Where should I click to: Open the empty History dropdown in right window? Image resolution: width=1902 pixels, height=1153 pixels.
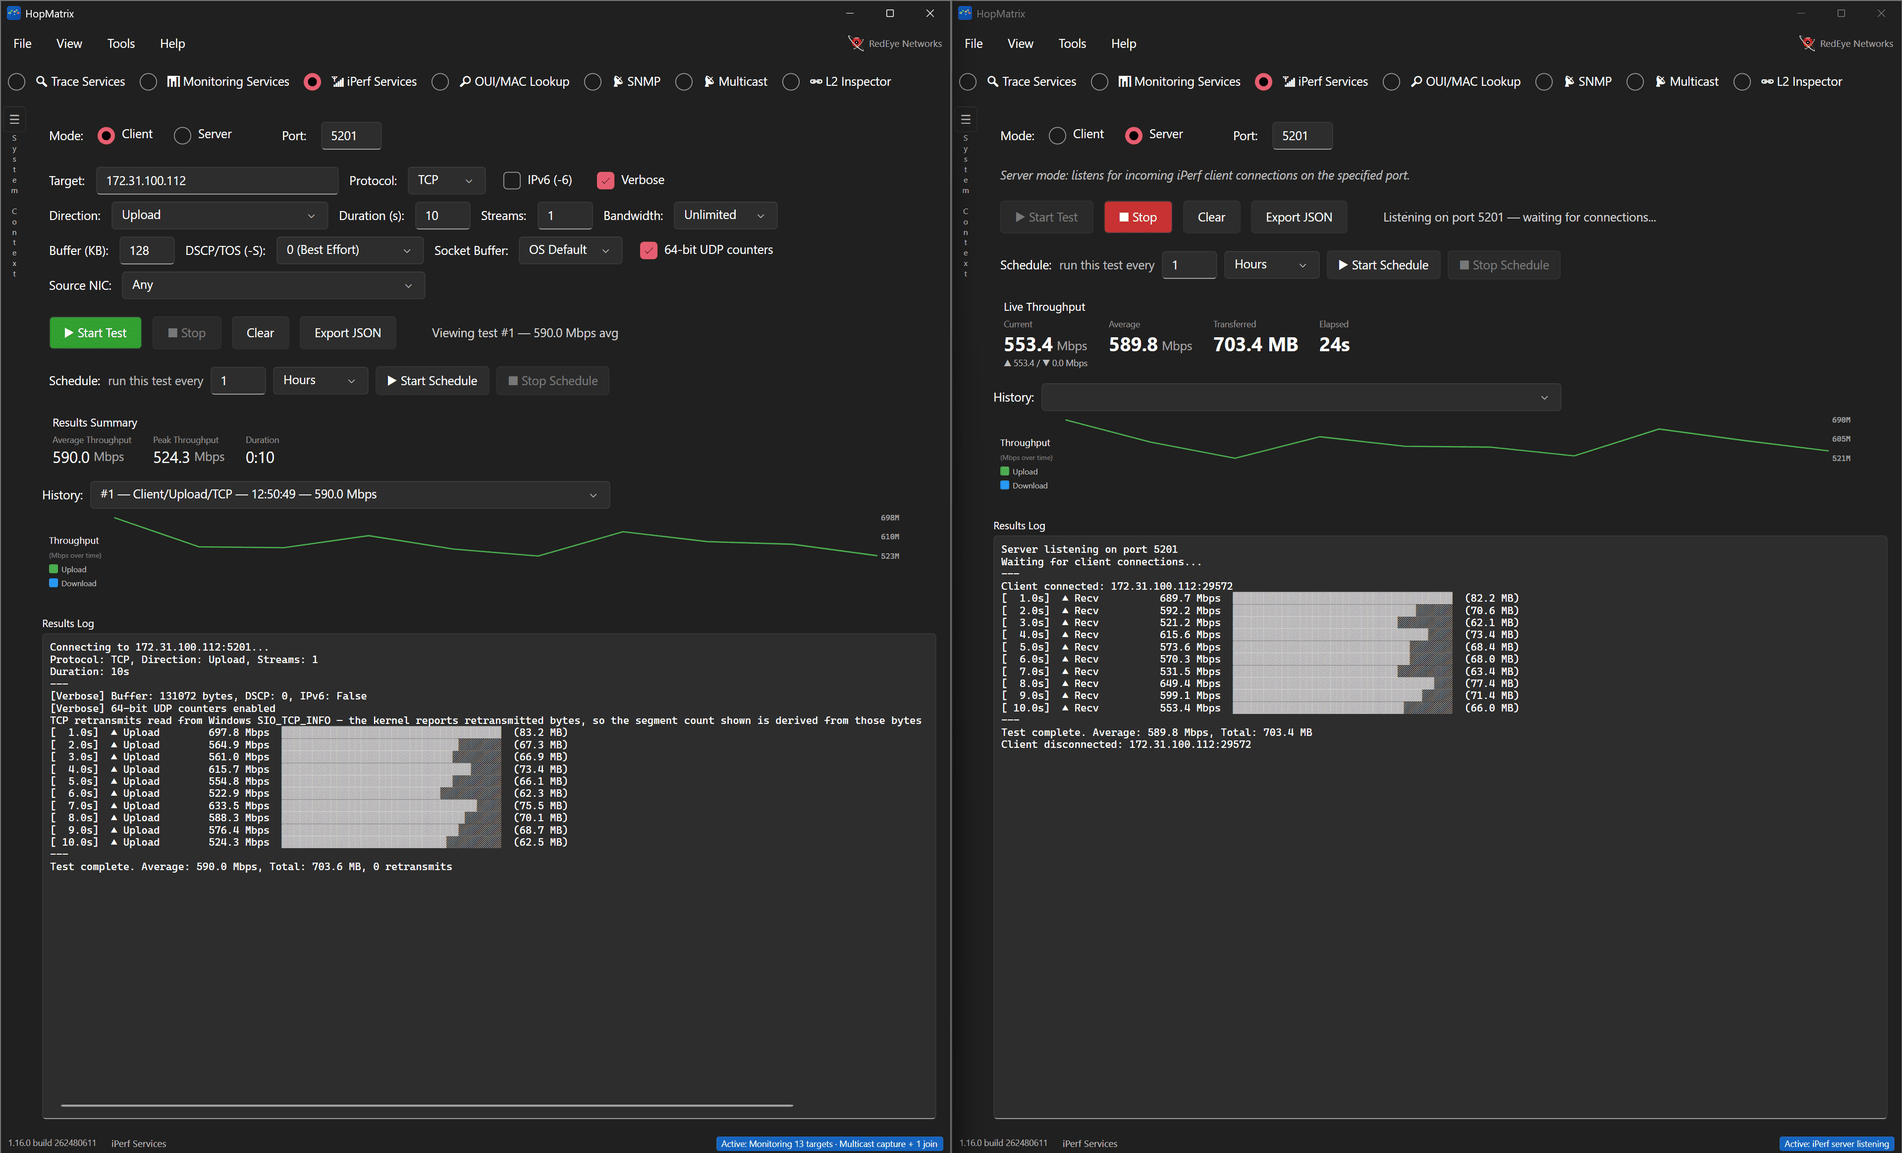pyautogui.click(x=1301, y=397)
